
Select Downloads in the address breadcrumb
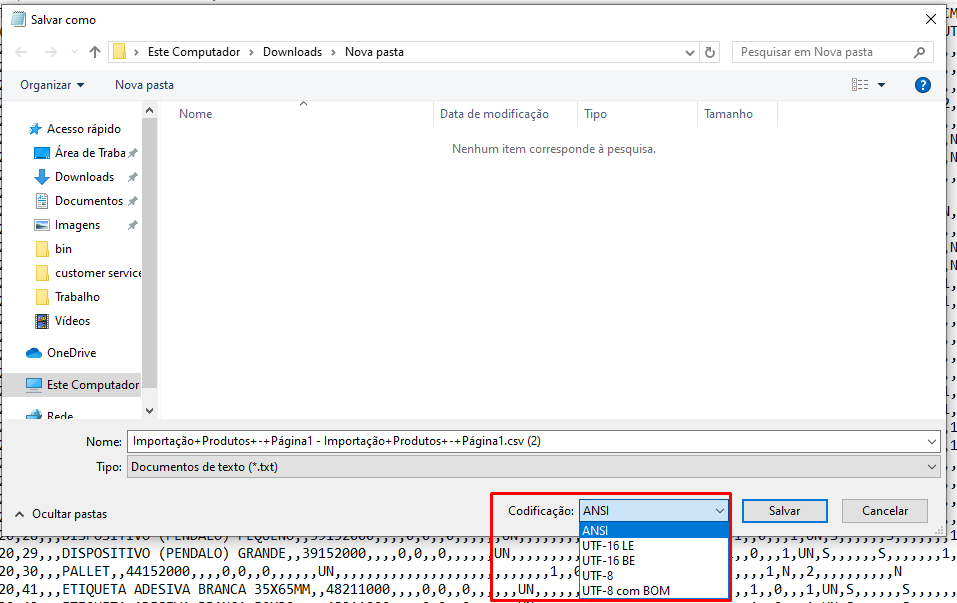(x=292, y=52)
